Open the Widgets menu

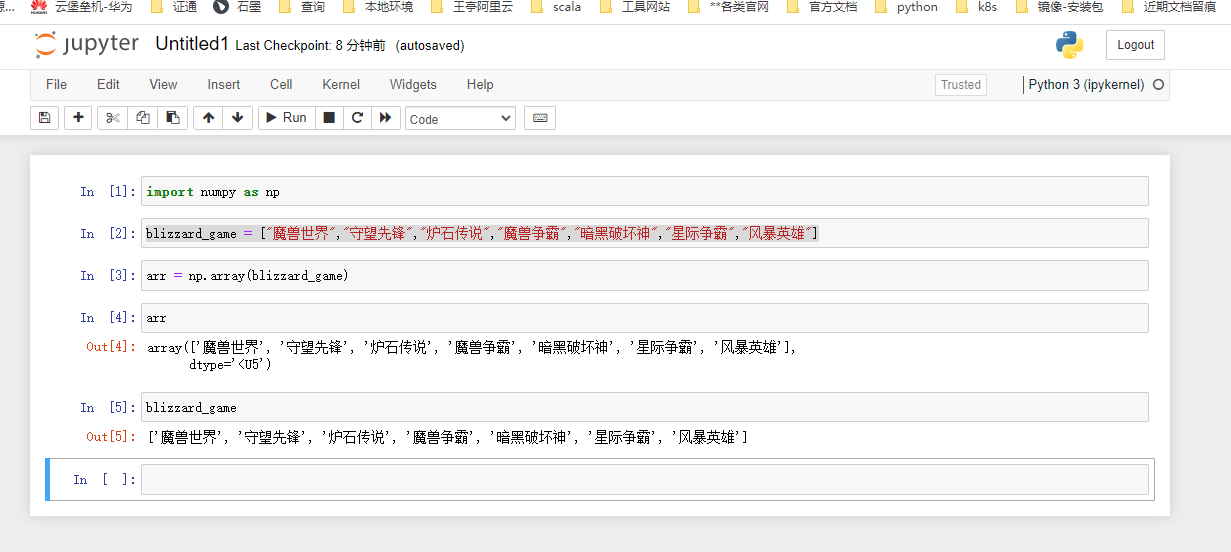(413, 85)
